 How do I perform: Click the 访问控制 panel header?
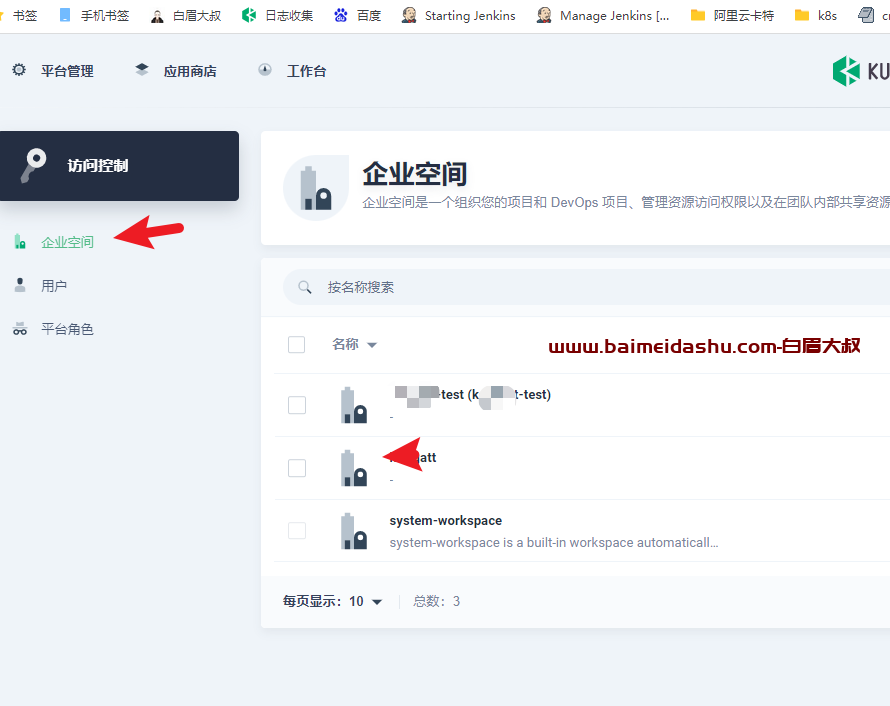(x=119, y=166)
